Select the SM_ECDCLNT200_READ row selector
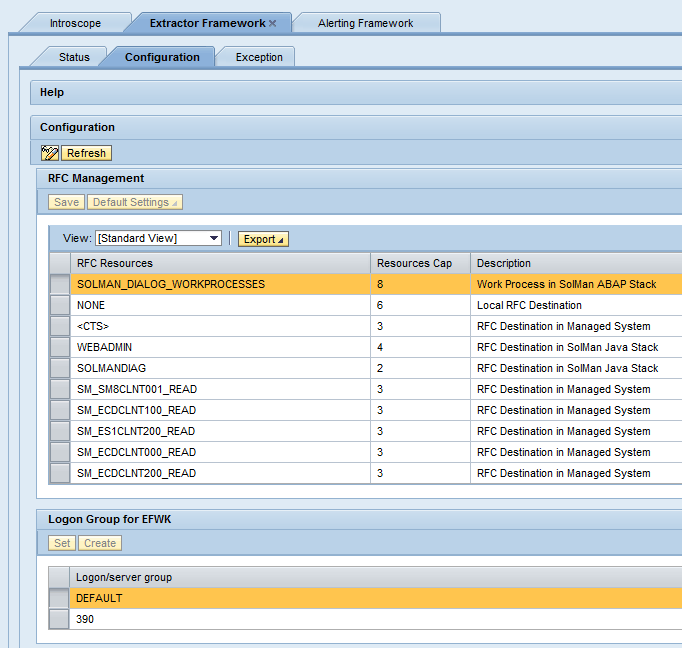 tap(60, 473)
